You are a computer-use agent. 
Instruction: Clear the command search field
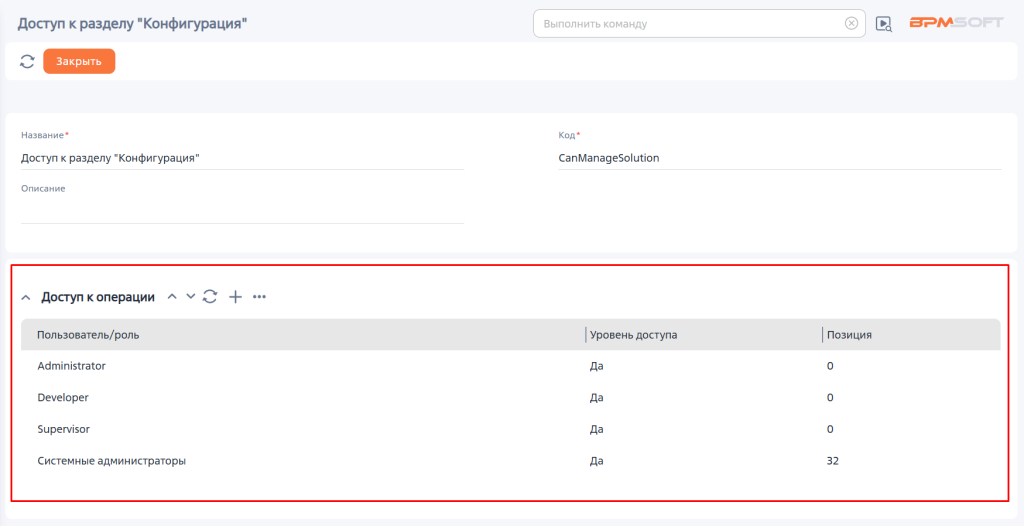pyautogui.click(x=851, y=24)
